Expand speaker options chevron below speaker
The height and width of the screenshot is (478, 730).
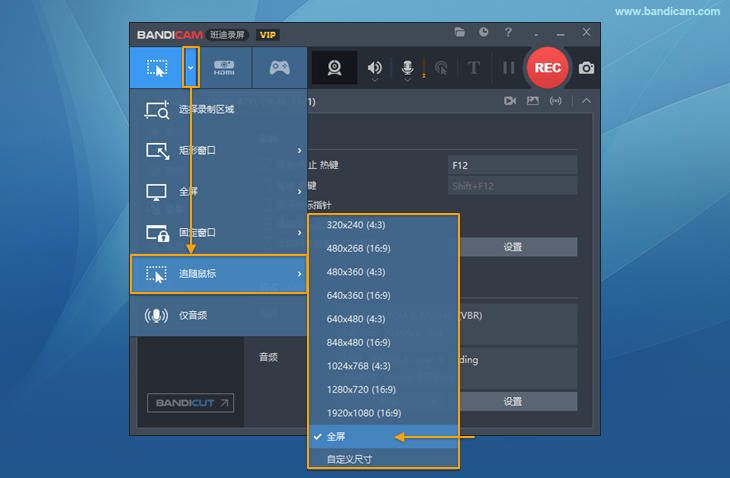374,80
